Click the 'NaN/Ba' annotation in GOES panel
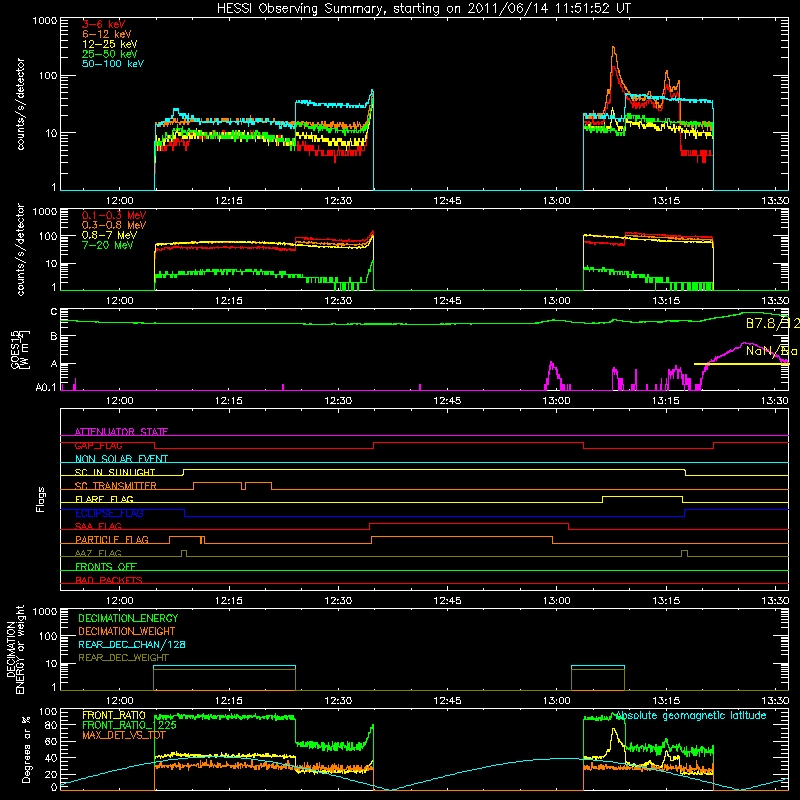Screen dimensions: 800x800 (x=771, y=351)
